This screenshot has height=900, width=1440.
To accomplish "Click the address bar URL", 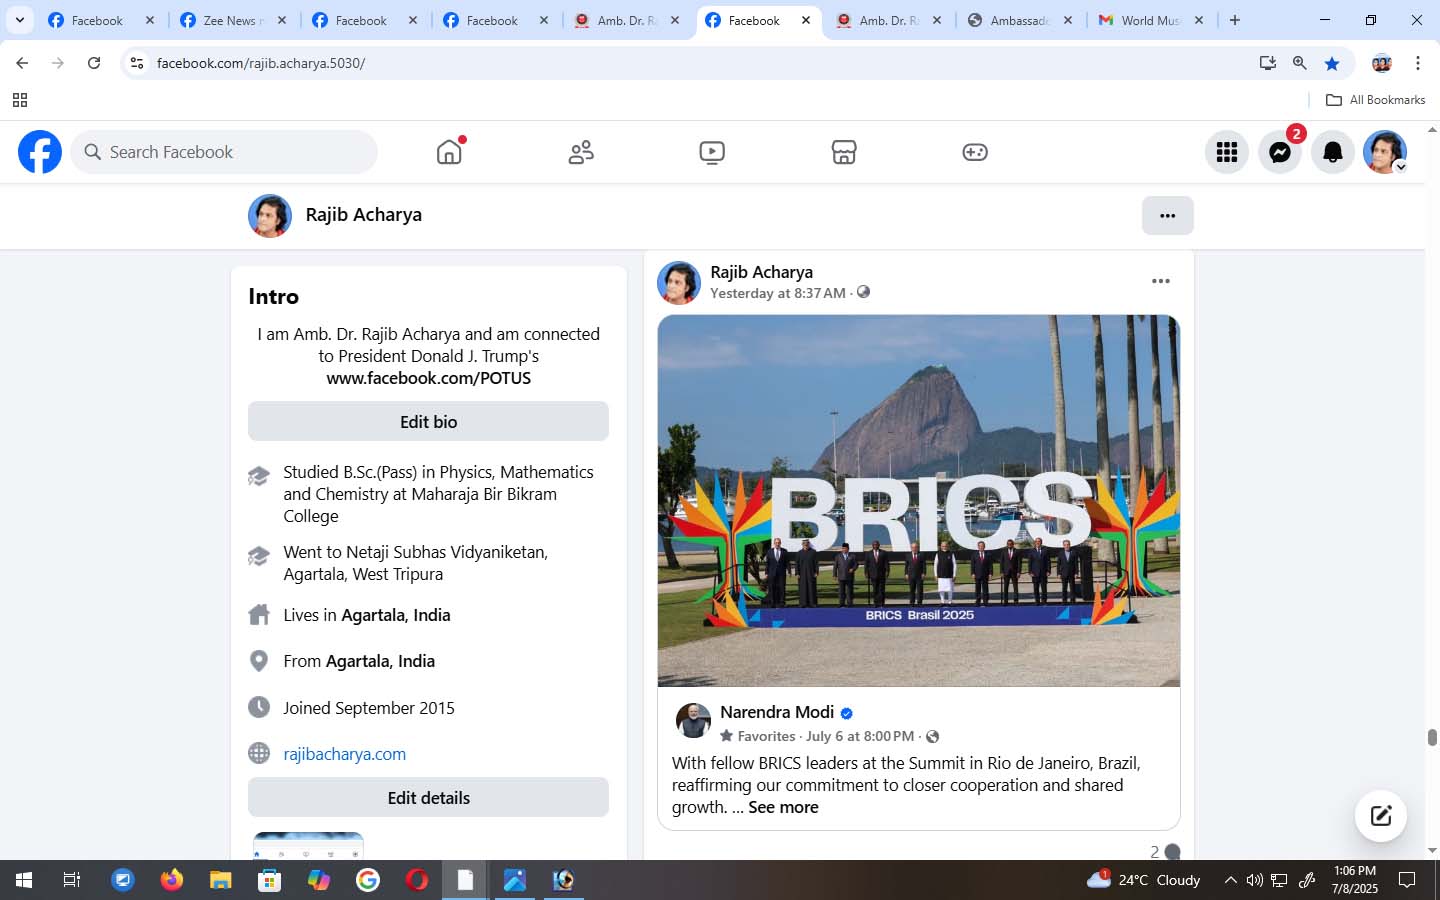I will coord(261,63).
